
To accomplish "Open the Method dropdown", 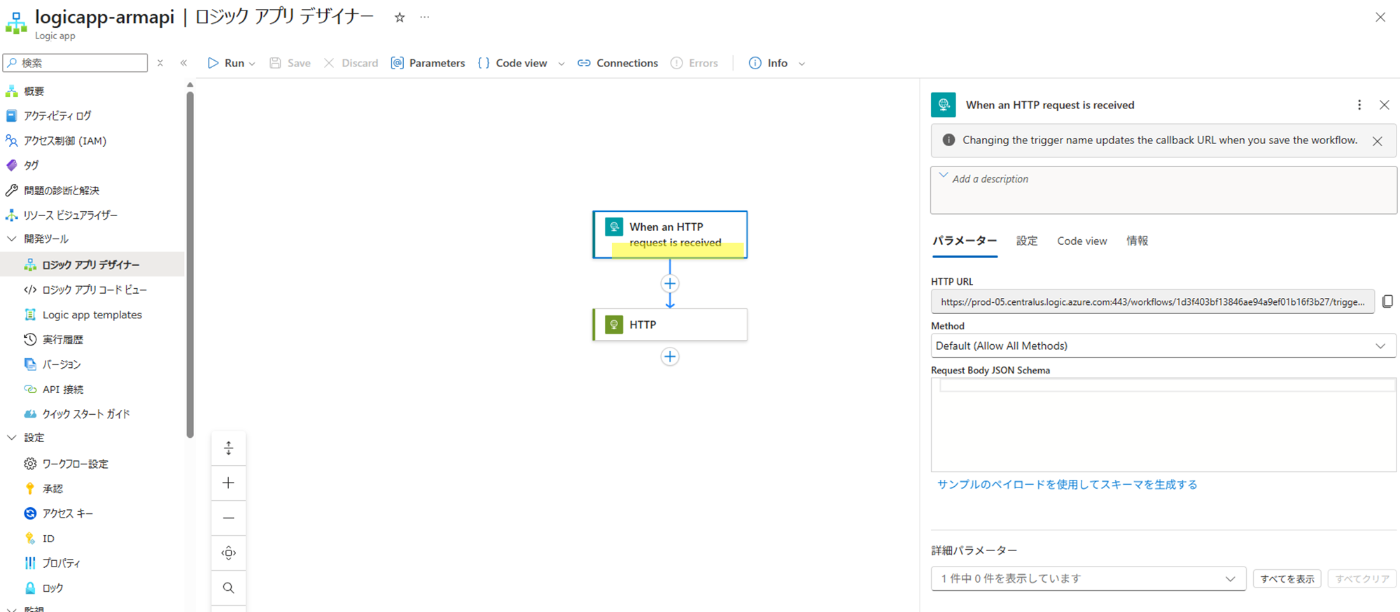I will (x=1164, y=346).
